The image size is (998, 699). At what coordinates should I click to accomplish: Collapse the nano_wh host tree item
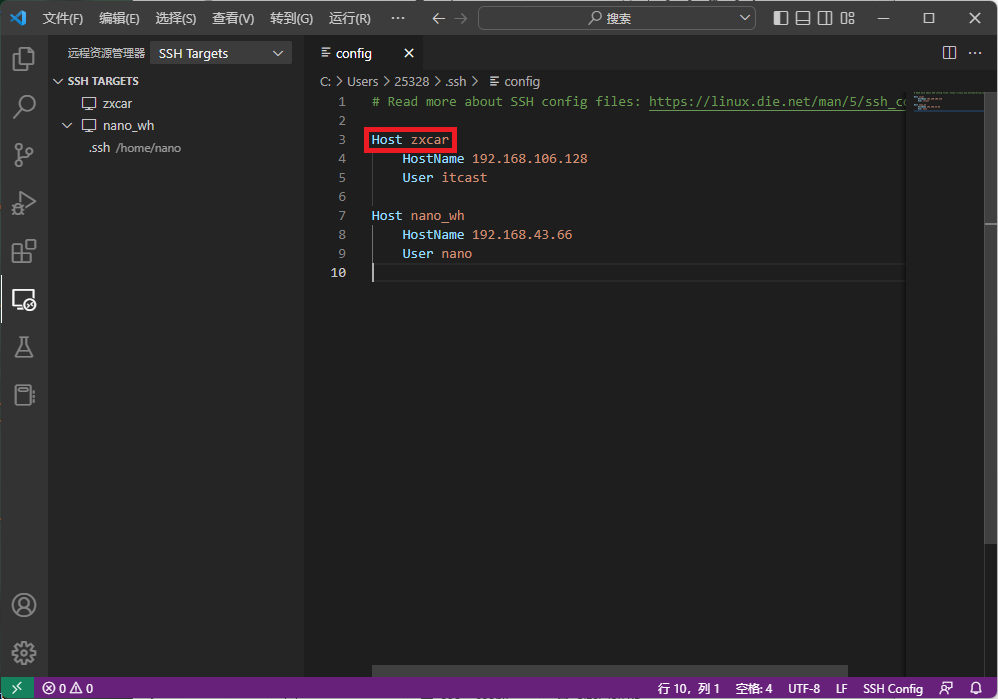click(x=67, y=126)
